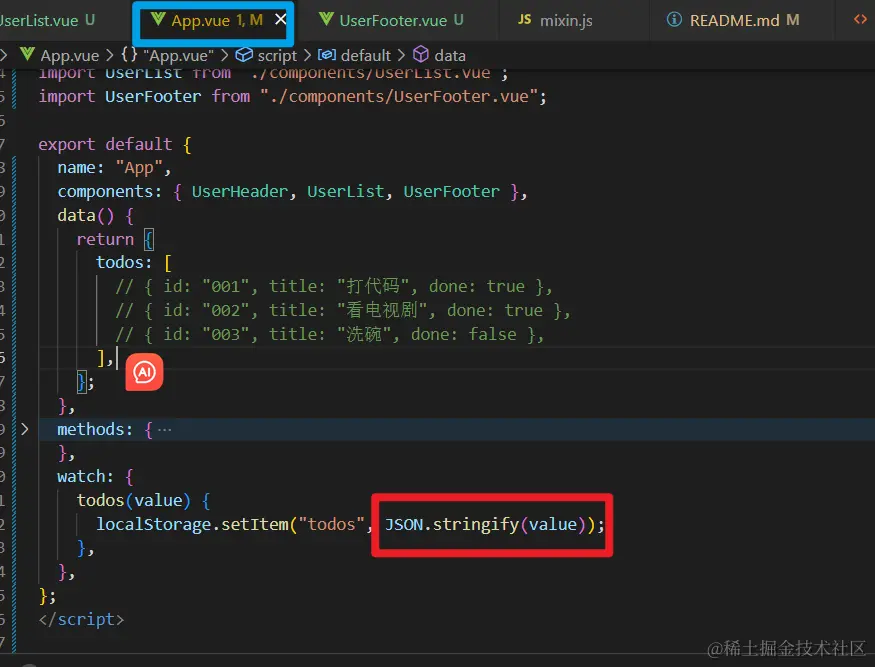The height and width of the screenshot is (667, 875).
Task: Click the "data()" method line
Action: (95, 215)
